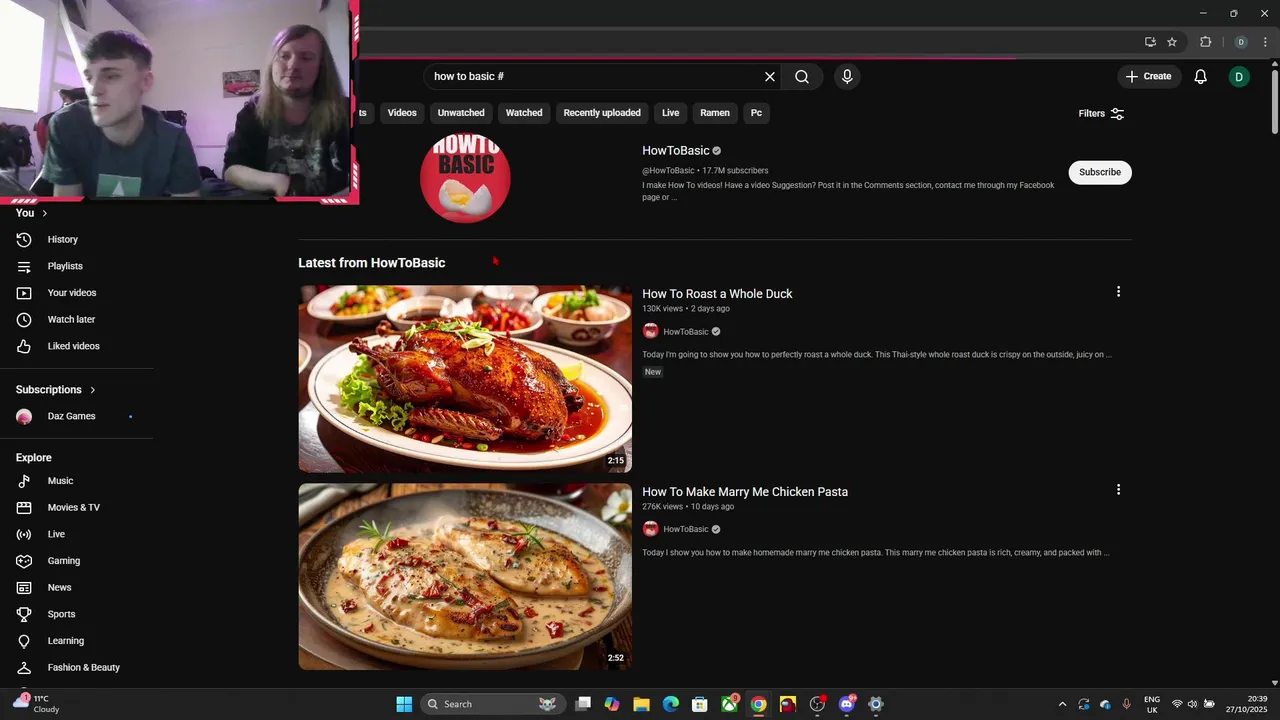The height and width of the screenshot is (720, 1280).
Task: Bookmark this page with the star icon
Action: [1172, 42]
